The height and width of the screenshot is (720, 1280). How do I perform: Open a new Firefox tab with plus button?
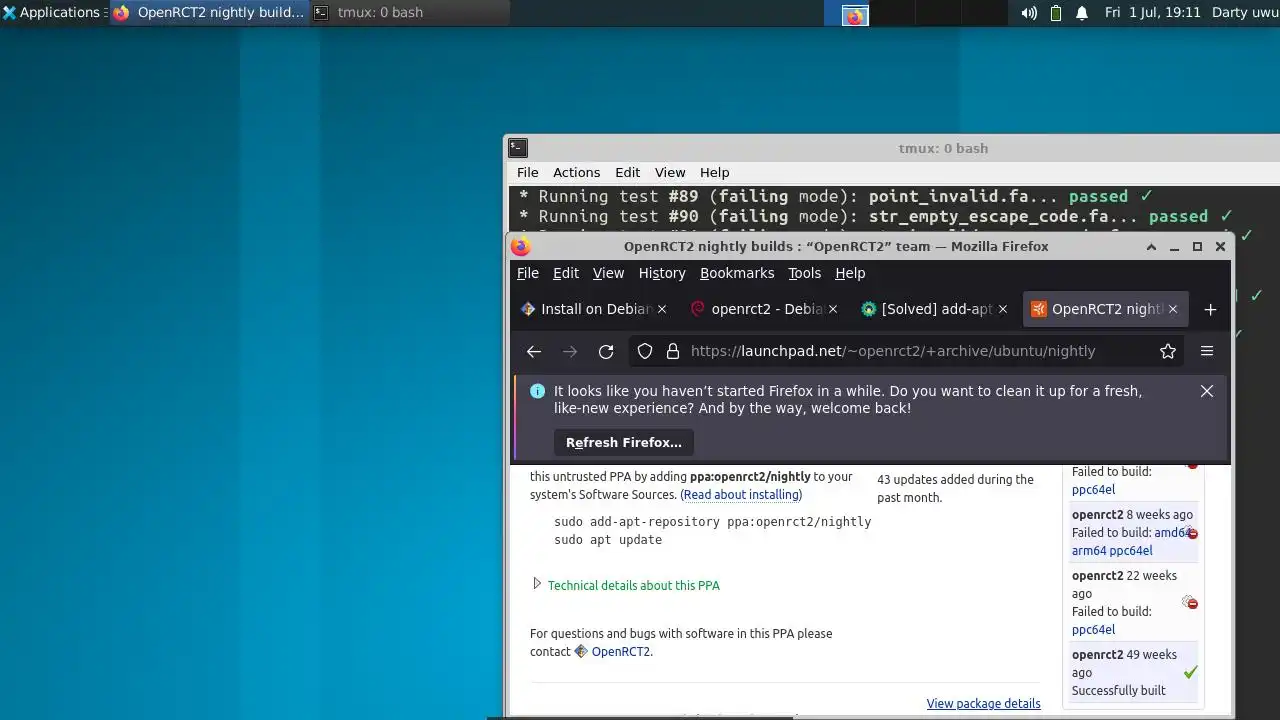click(x=1210, y=309)
